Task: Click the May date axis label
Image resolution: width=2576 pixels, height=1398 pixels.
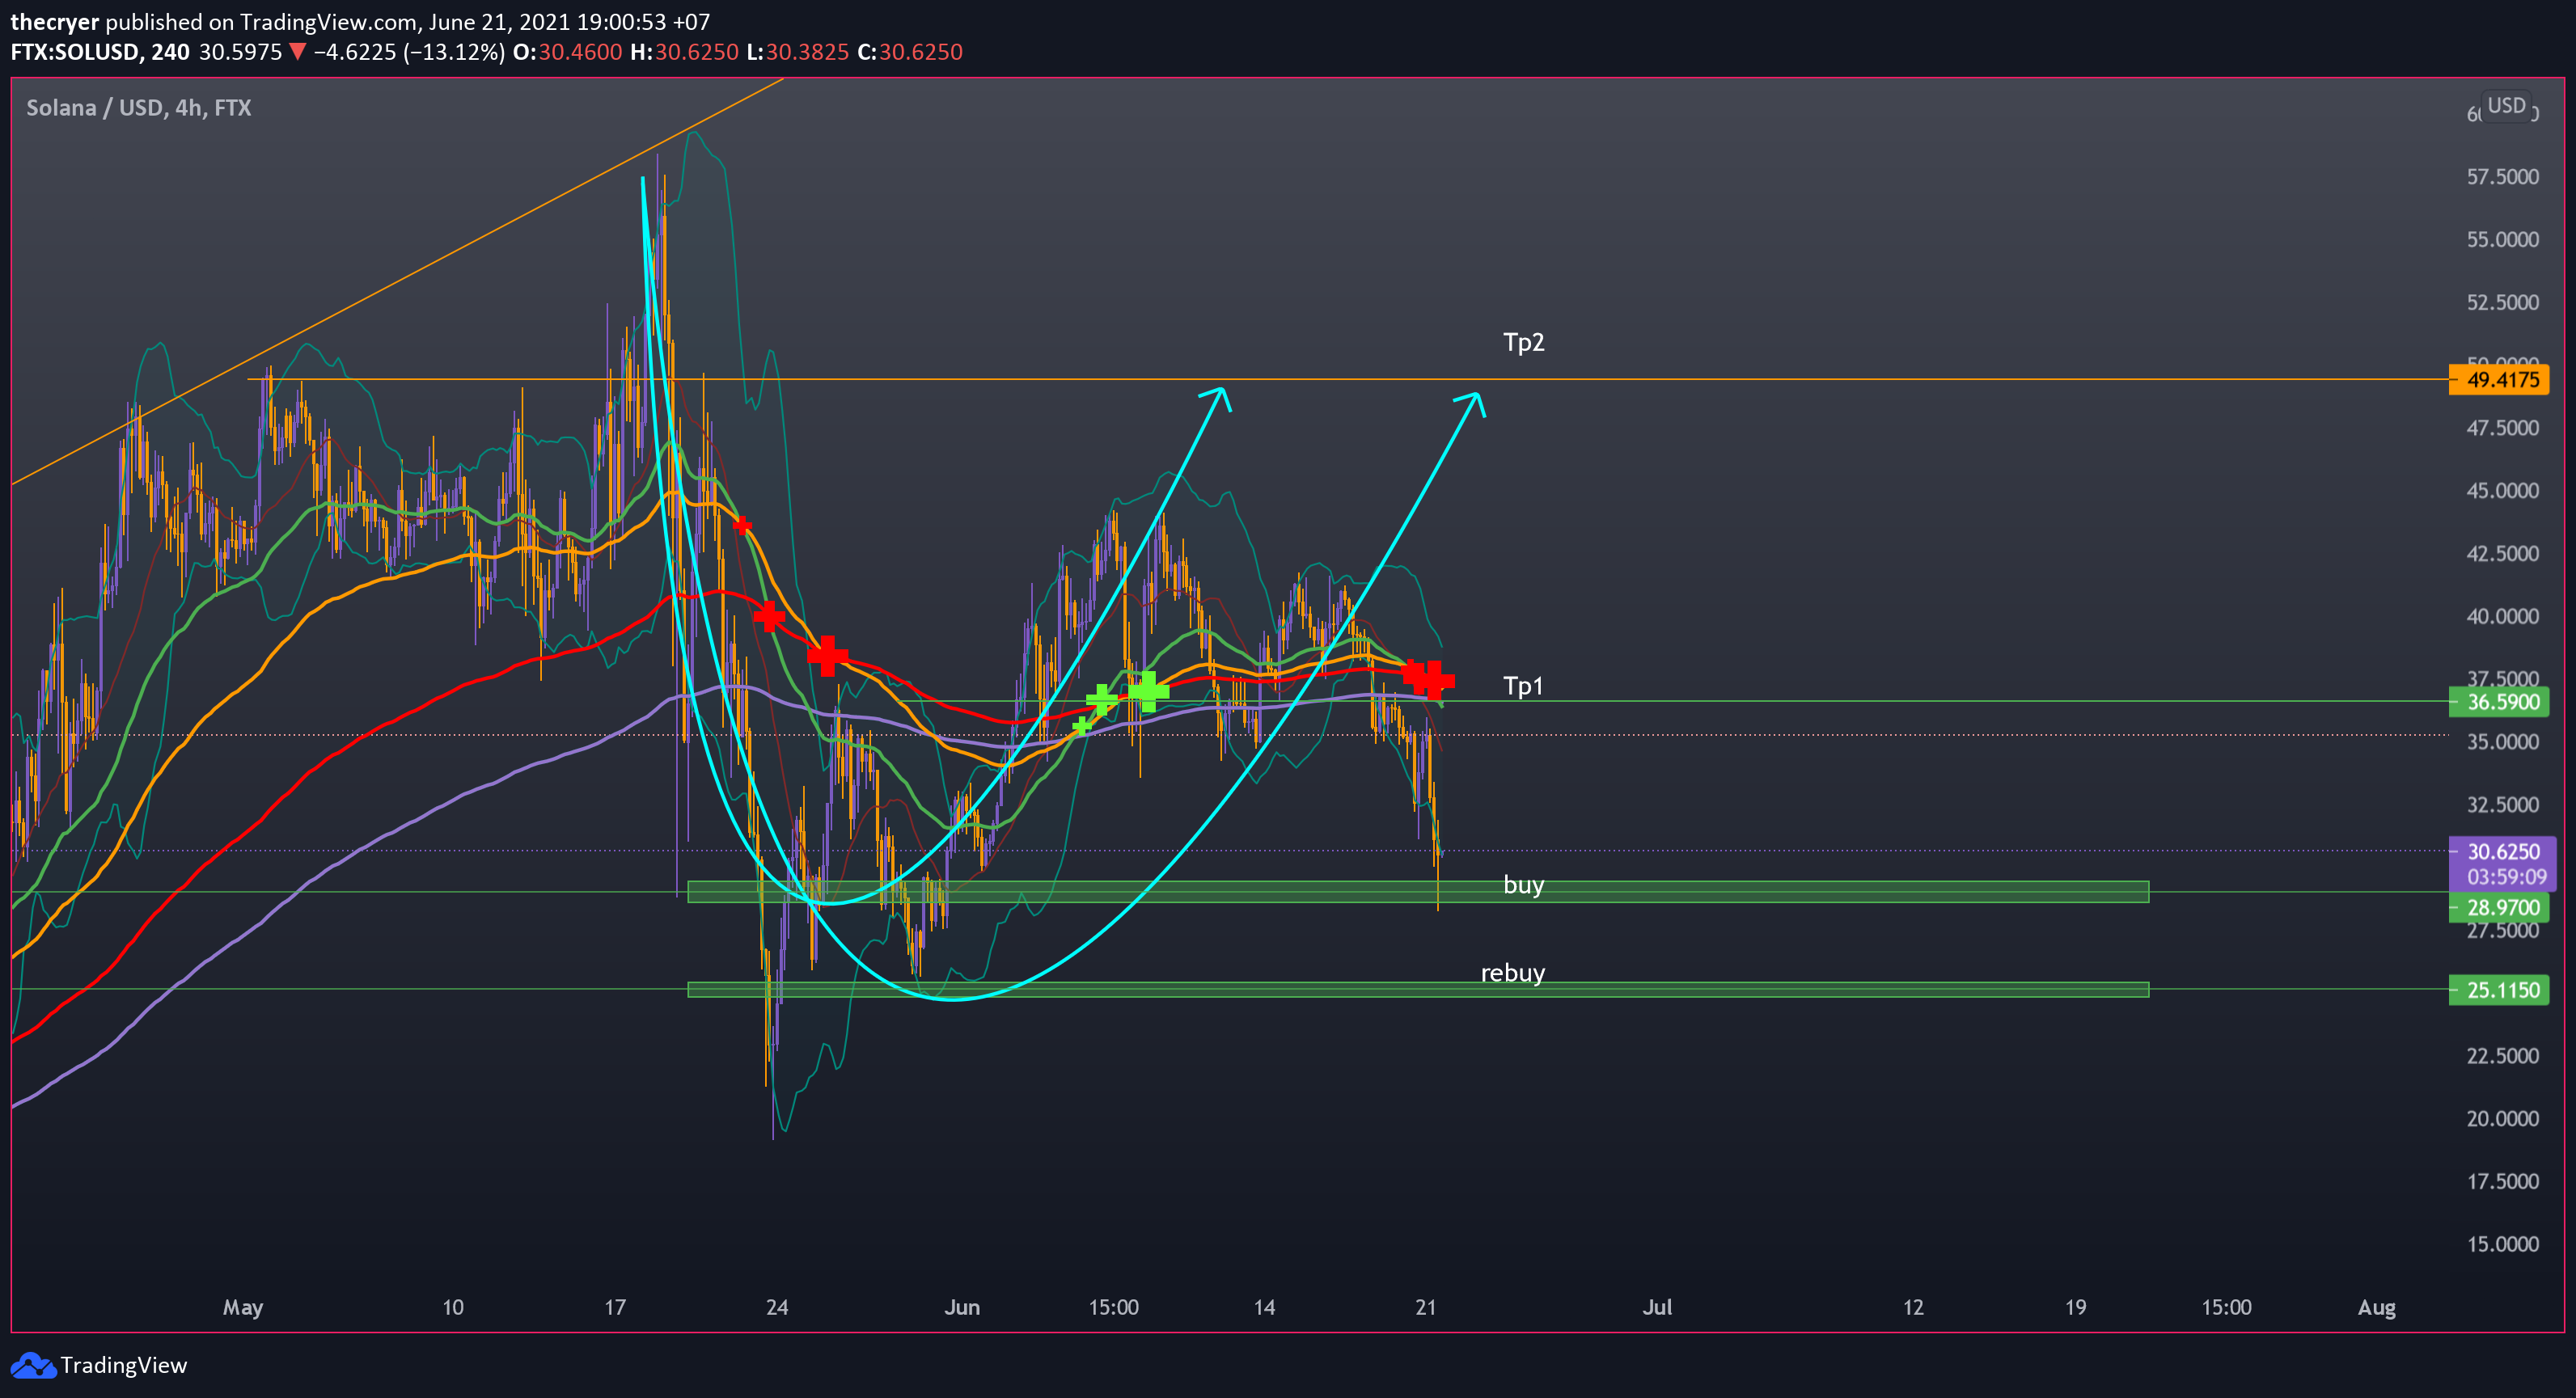Action: pyautogui.click(x=243, y=1308)
